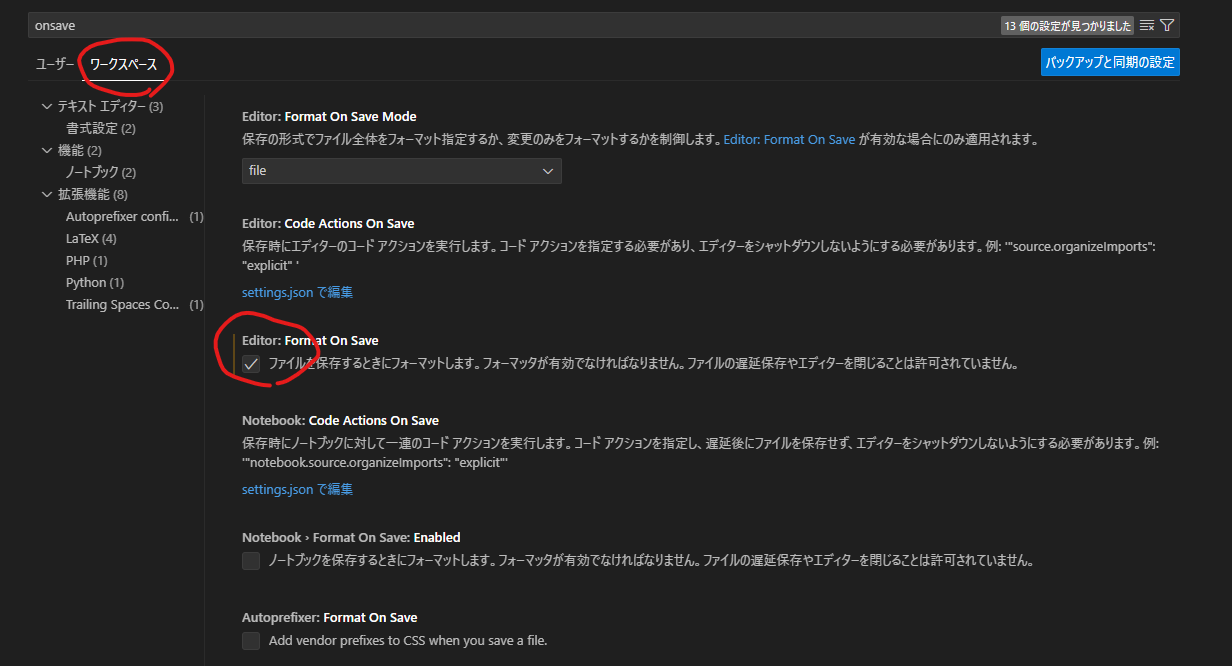Viewport: 1232px width, 666px height.
Task: Uncheck Editor: Format On Save checkbox
Action: tap(251, 364)
